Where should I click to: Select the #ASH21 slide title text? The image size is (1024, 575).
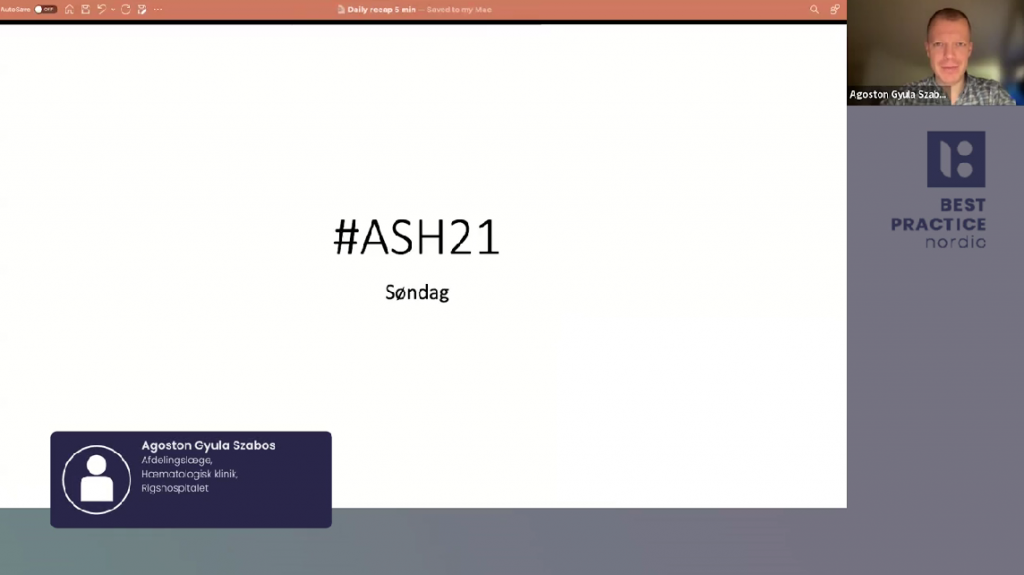tap(416, 238)
